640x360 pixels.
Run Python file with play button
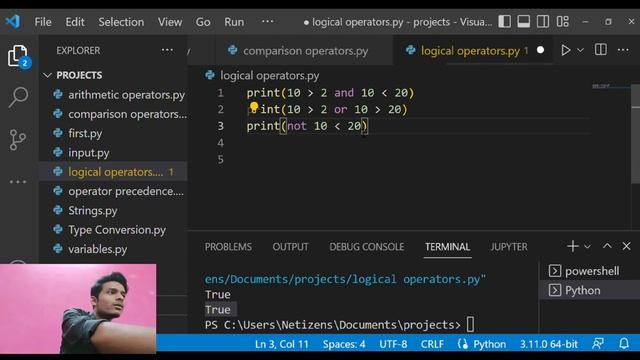tap(565, 50)
